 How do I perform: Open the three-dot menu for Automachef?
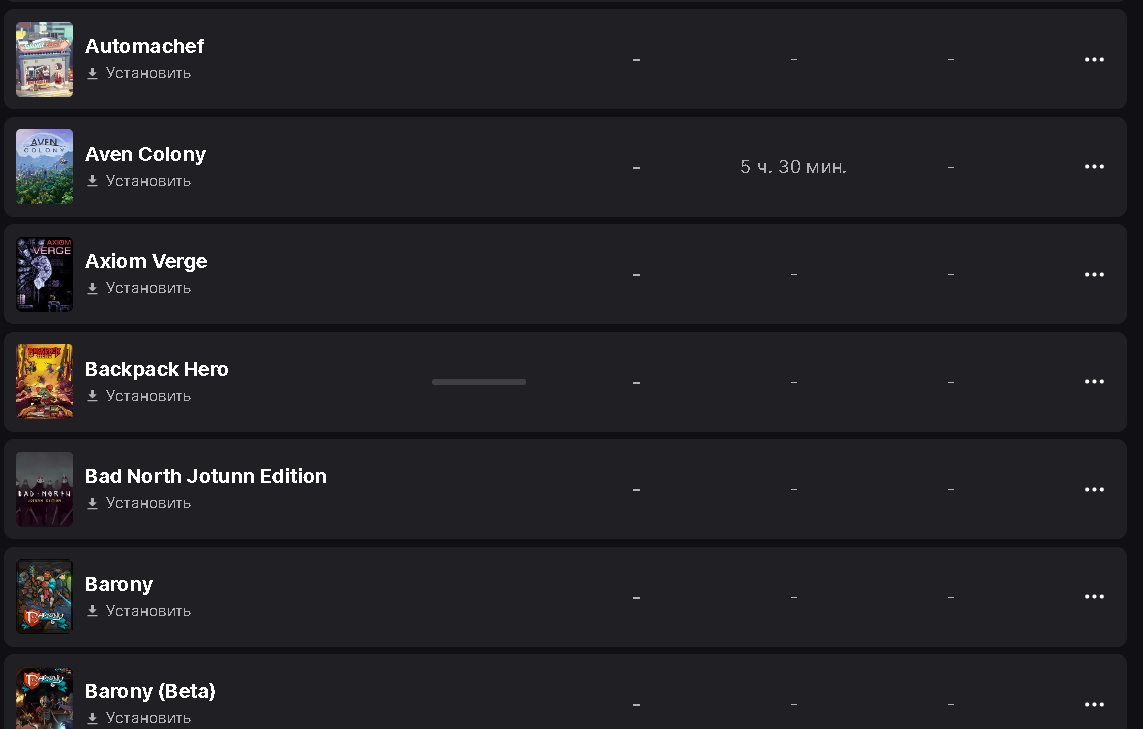pos(1094,60)
